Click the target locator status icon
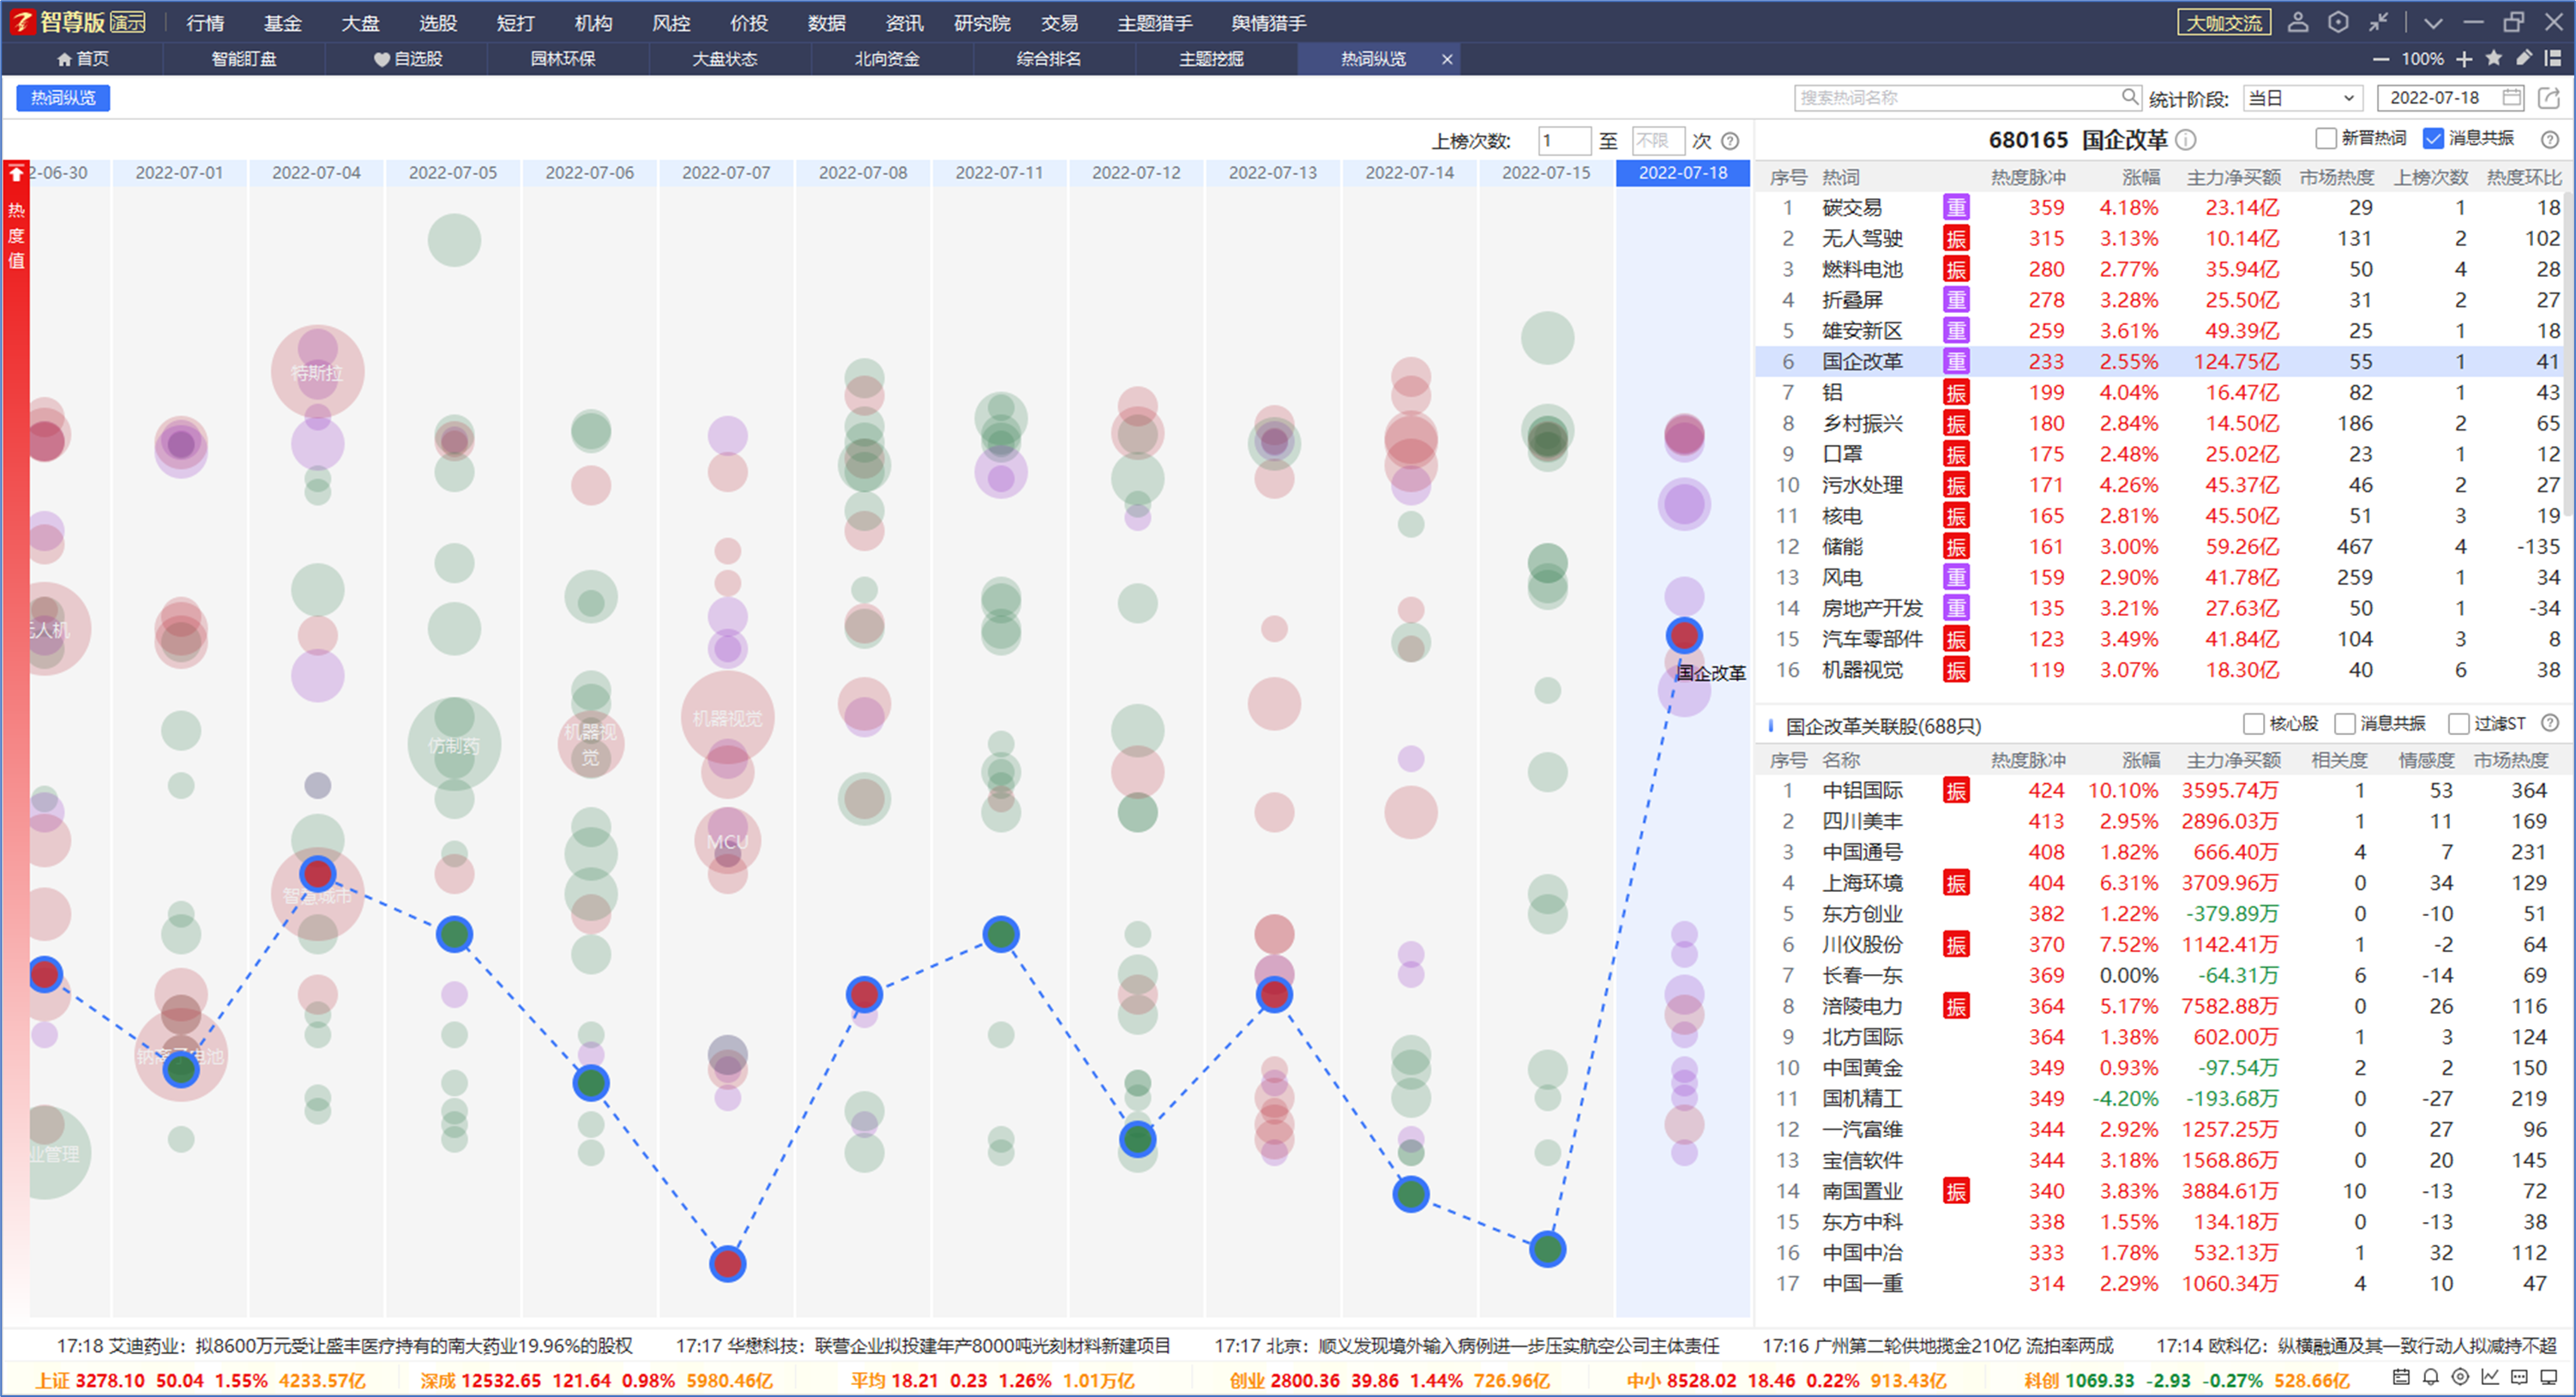Screen dimensions: 2576x1397 tap(2461, 1377)
